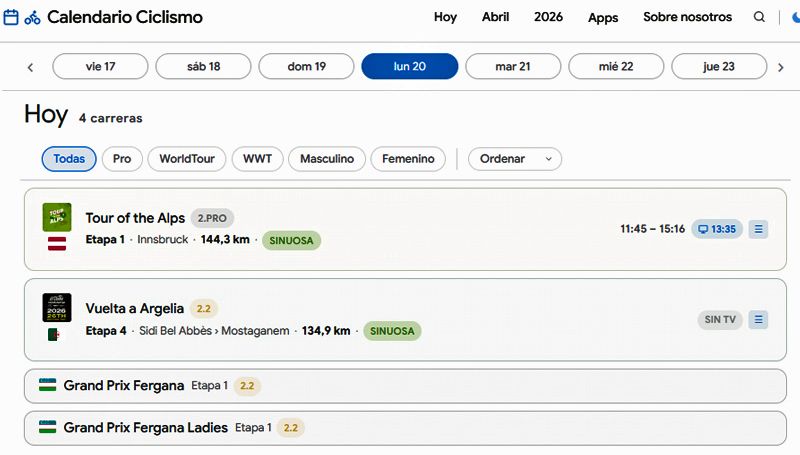Viewport: 800px width, 455px height.
Task: Expand the Ordenar dropdown
Action: pyautogui.click(x=515, y=159)
